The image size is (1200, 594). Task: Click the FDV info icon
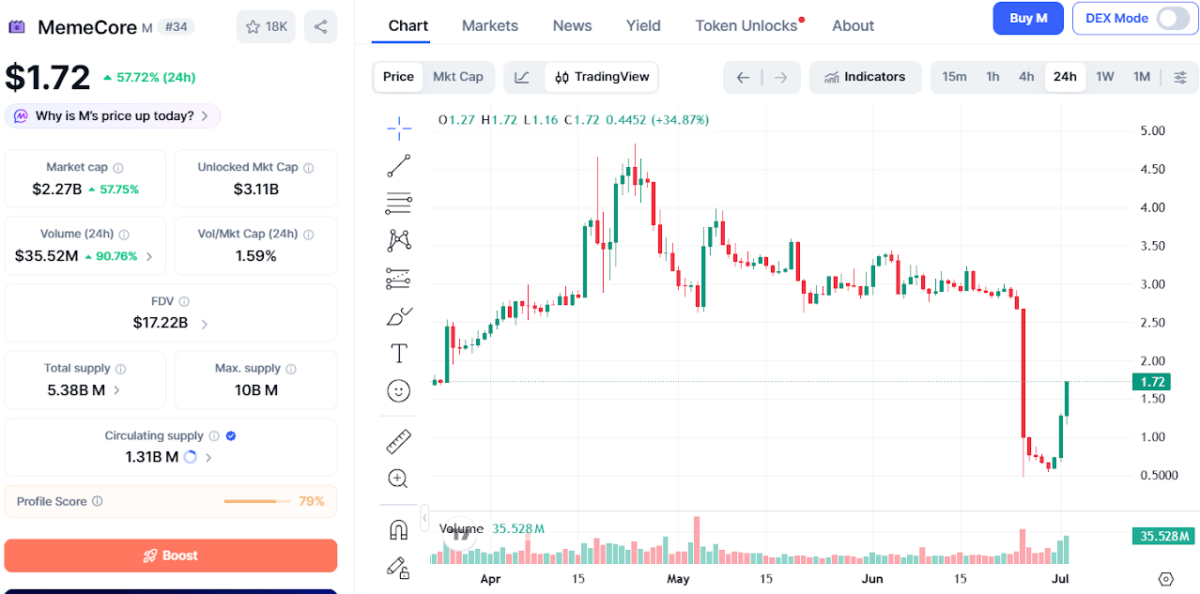pyautogui.click(x=184, y=301)
